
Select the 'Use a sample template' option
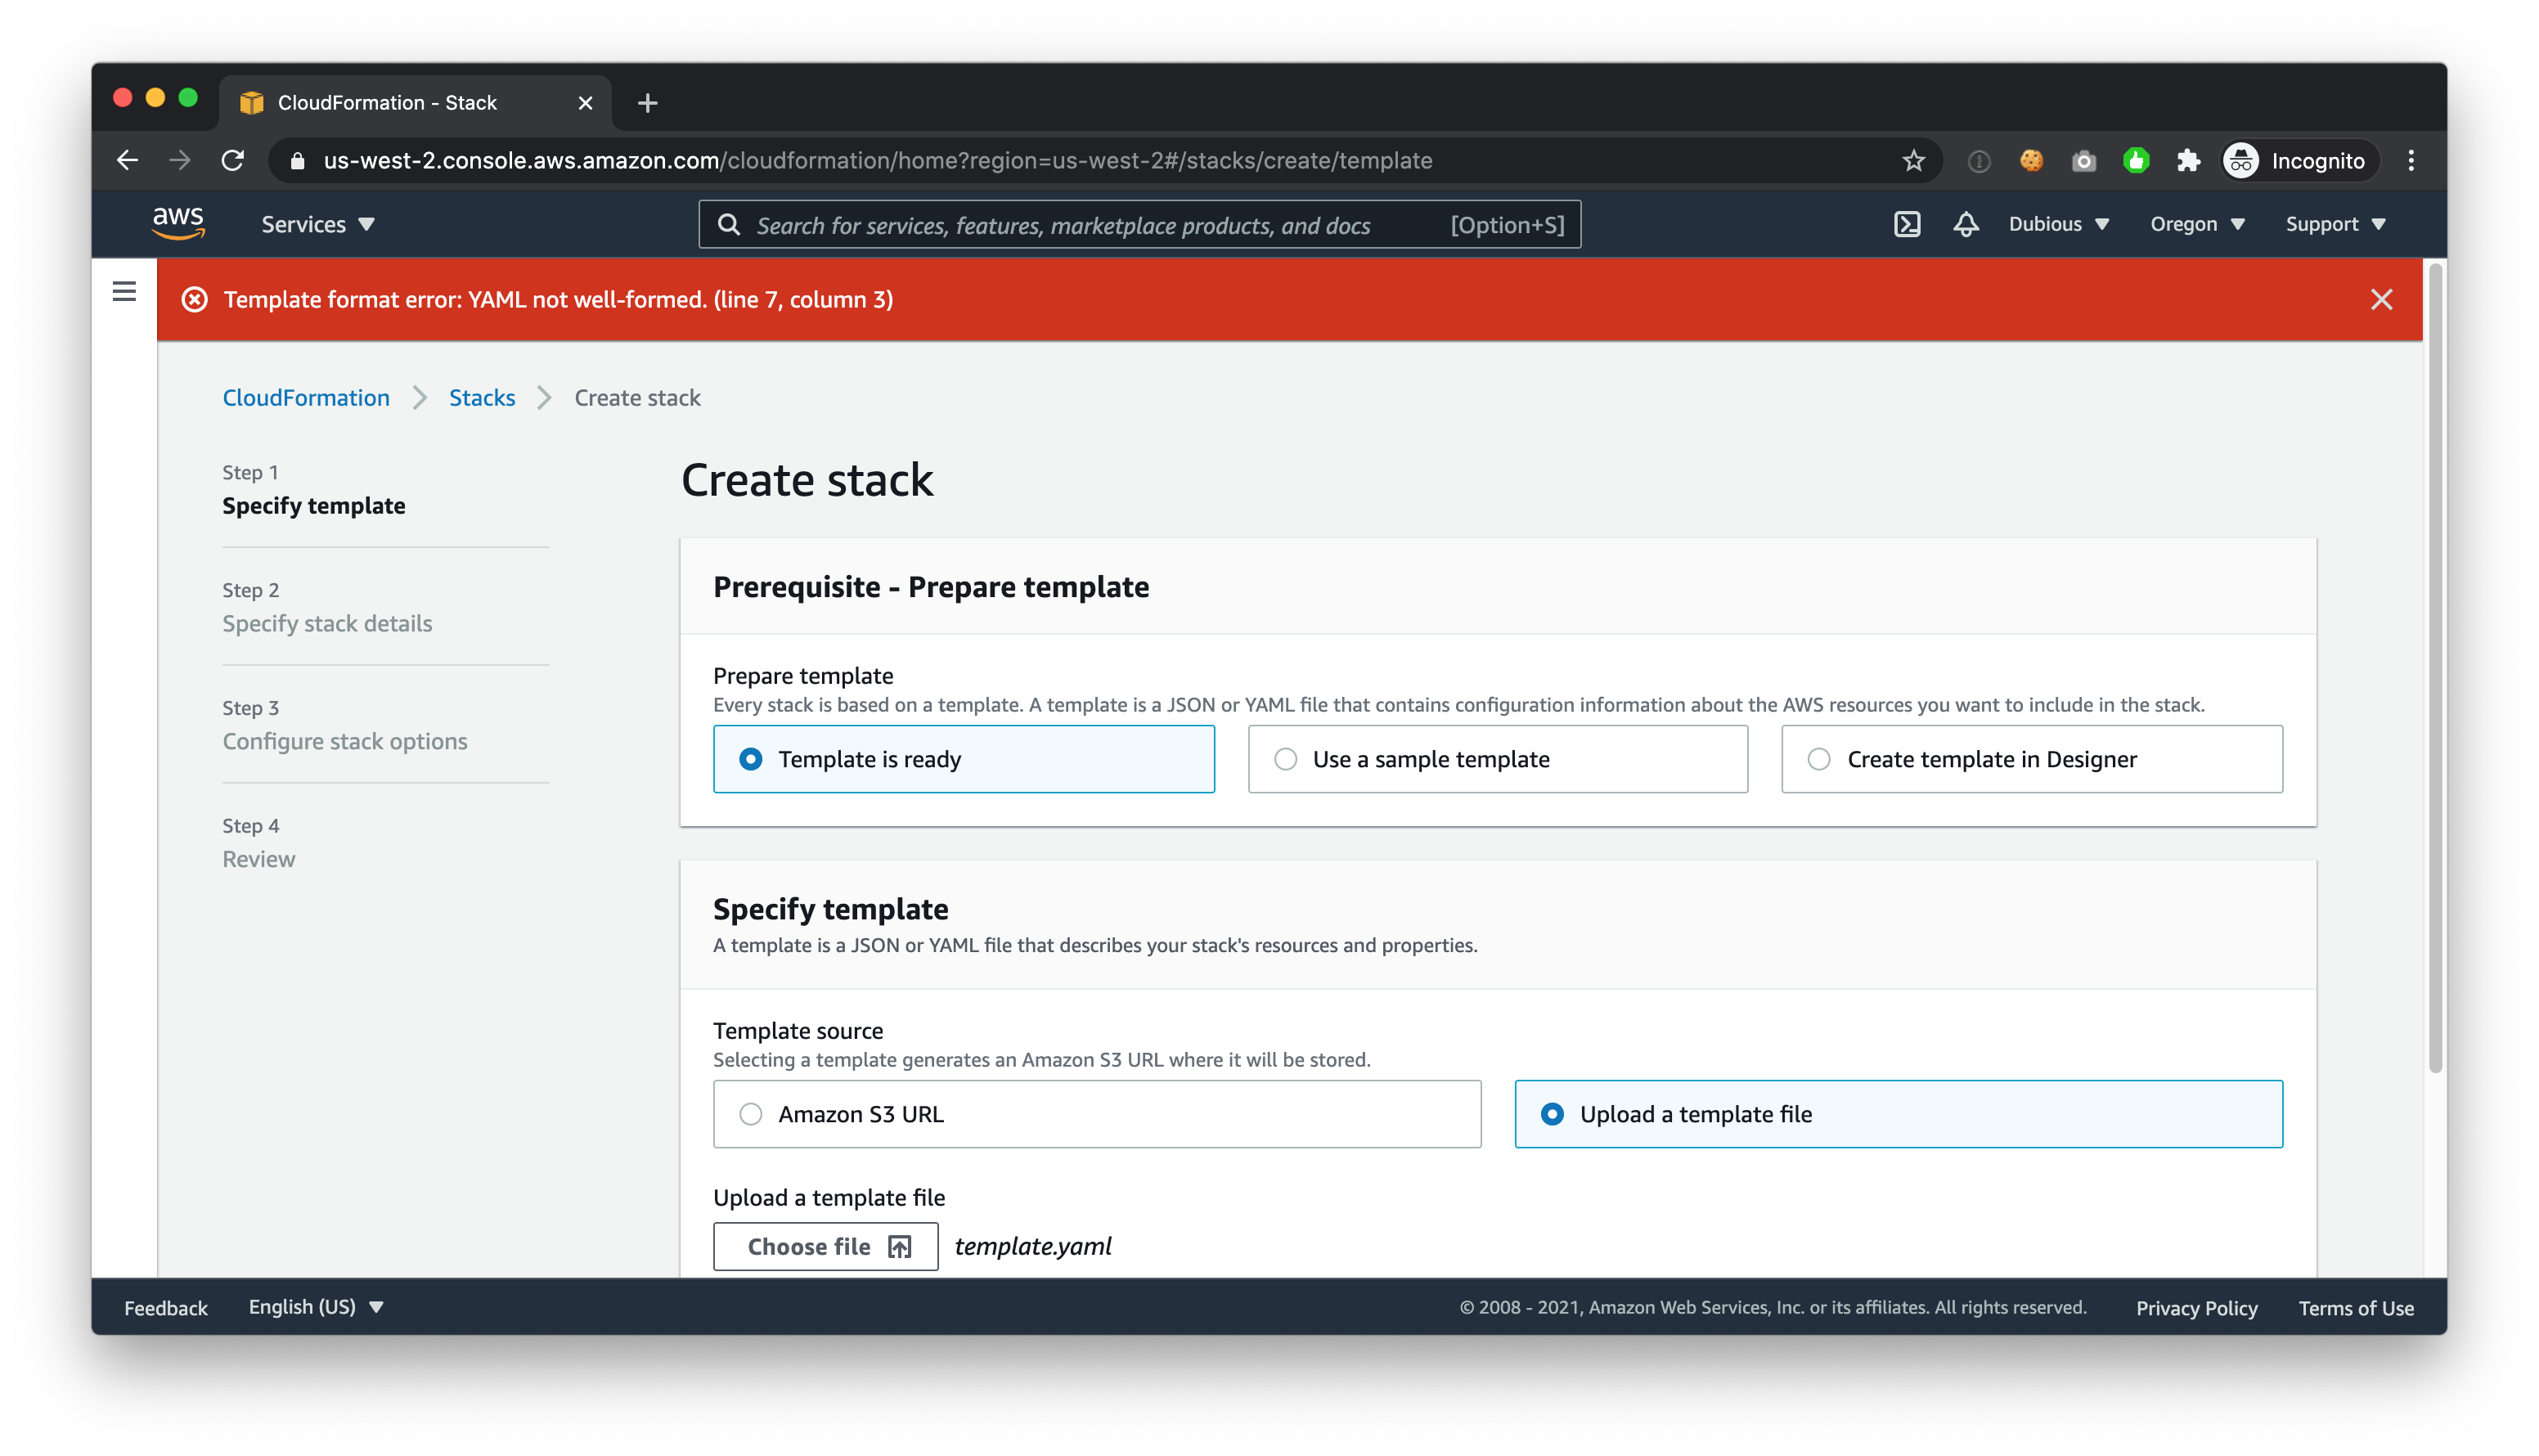[x=1497, y=759]
